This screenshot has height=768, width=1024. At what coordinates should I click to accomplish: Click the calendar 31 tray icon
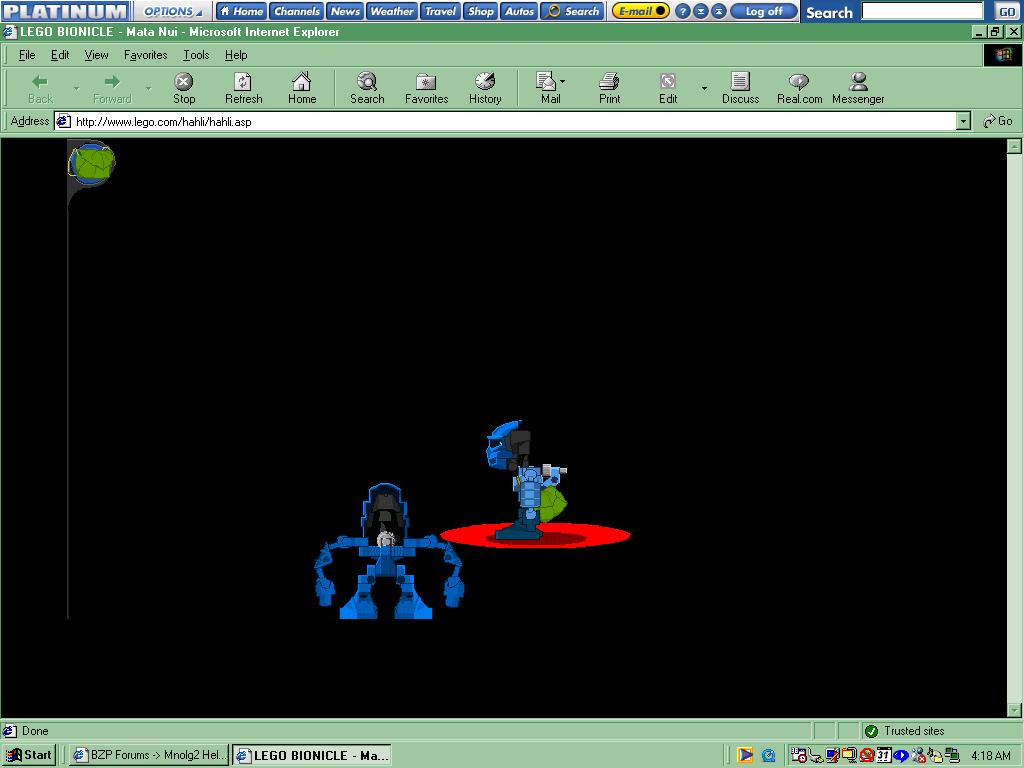[884, 756]
